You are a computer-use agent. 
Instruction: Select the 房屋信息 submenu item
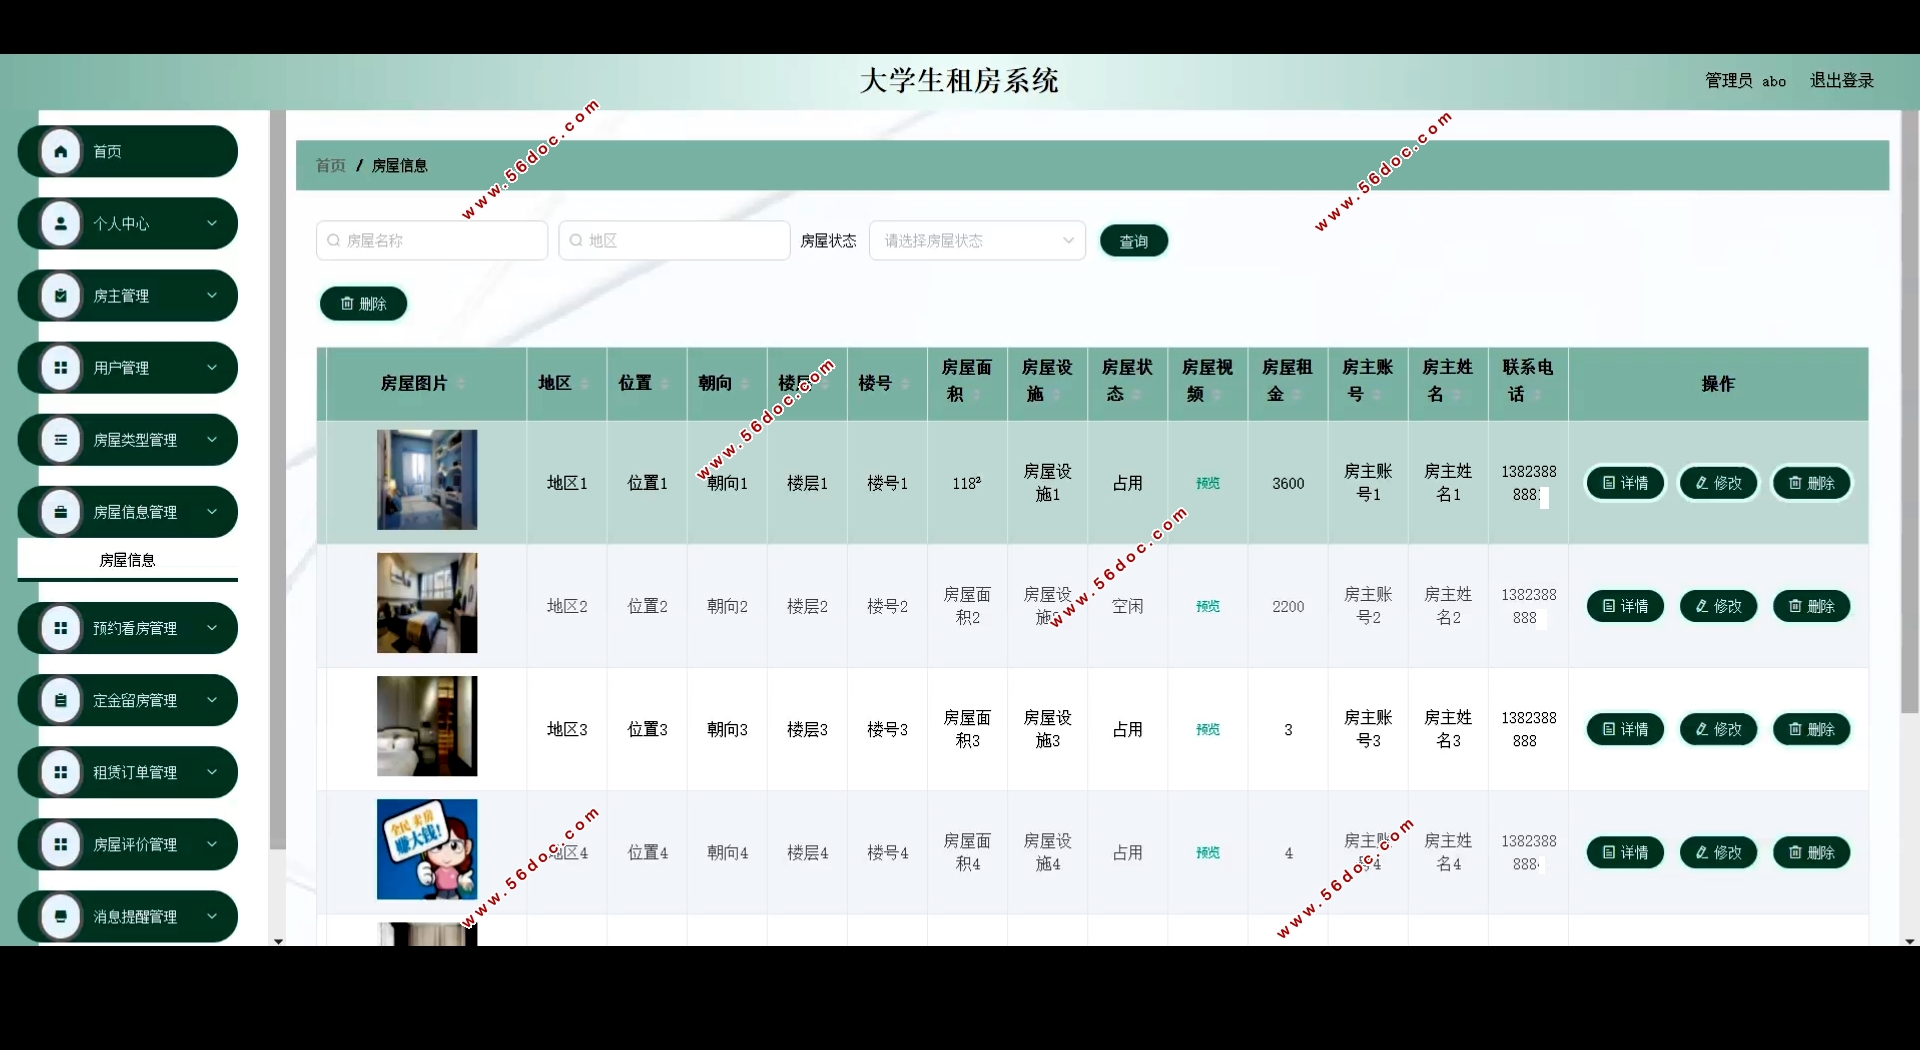tap(127, 560)
